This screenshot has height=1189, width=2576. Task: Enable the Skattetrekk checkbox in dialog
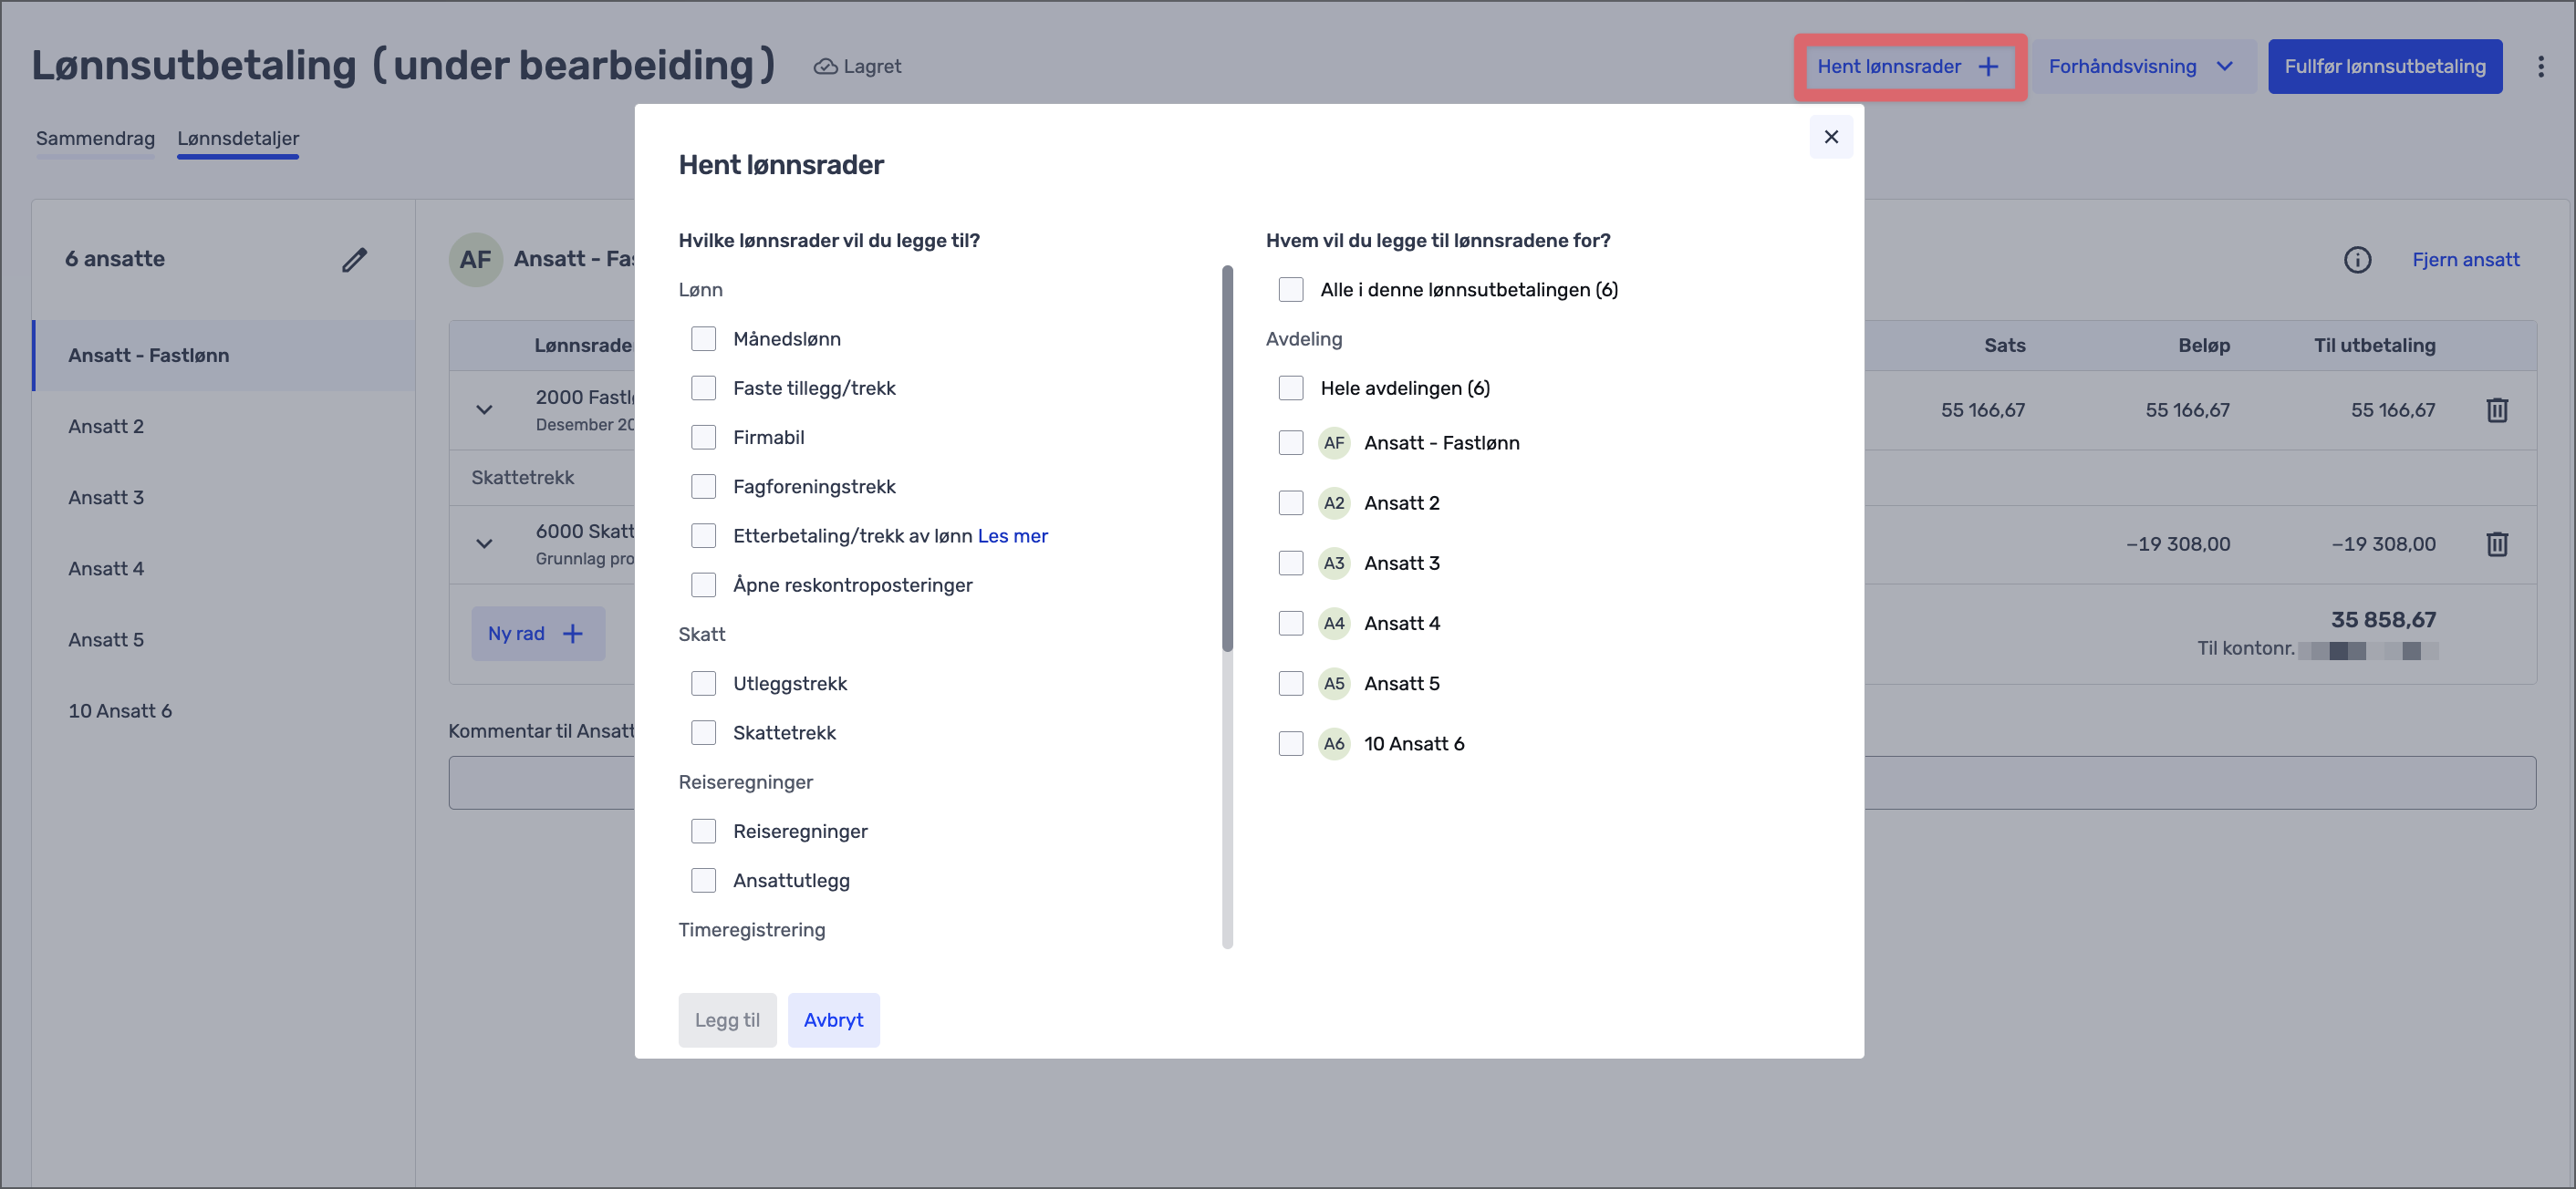[704, 733]
